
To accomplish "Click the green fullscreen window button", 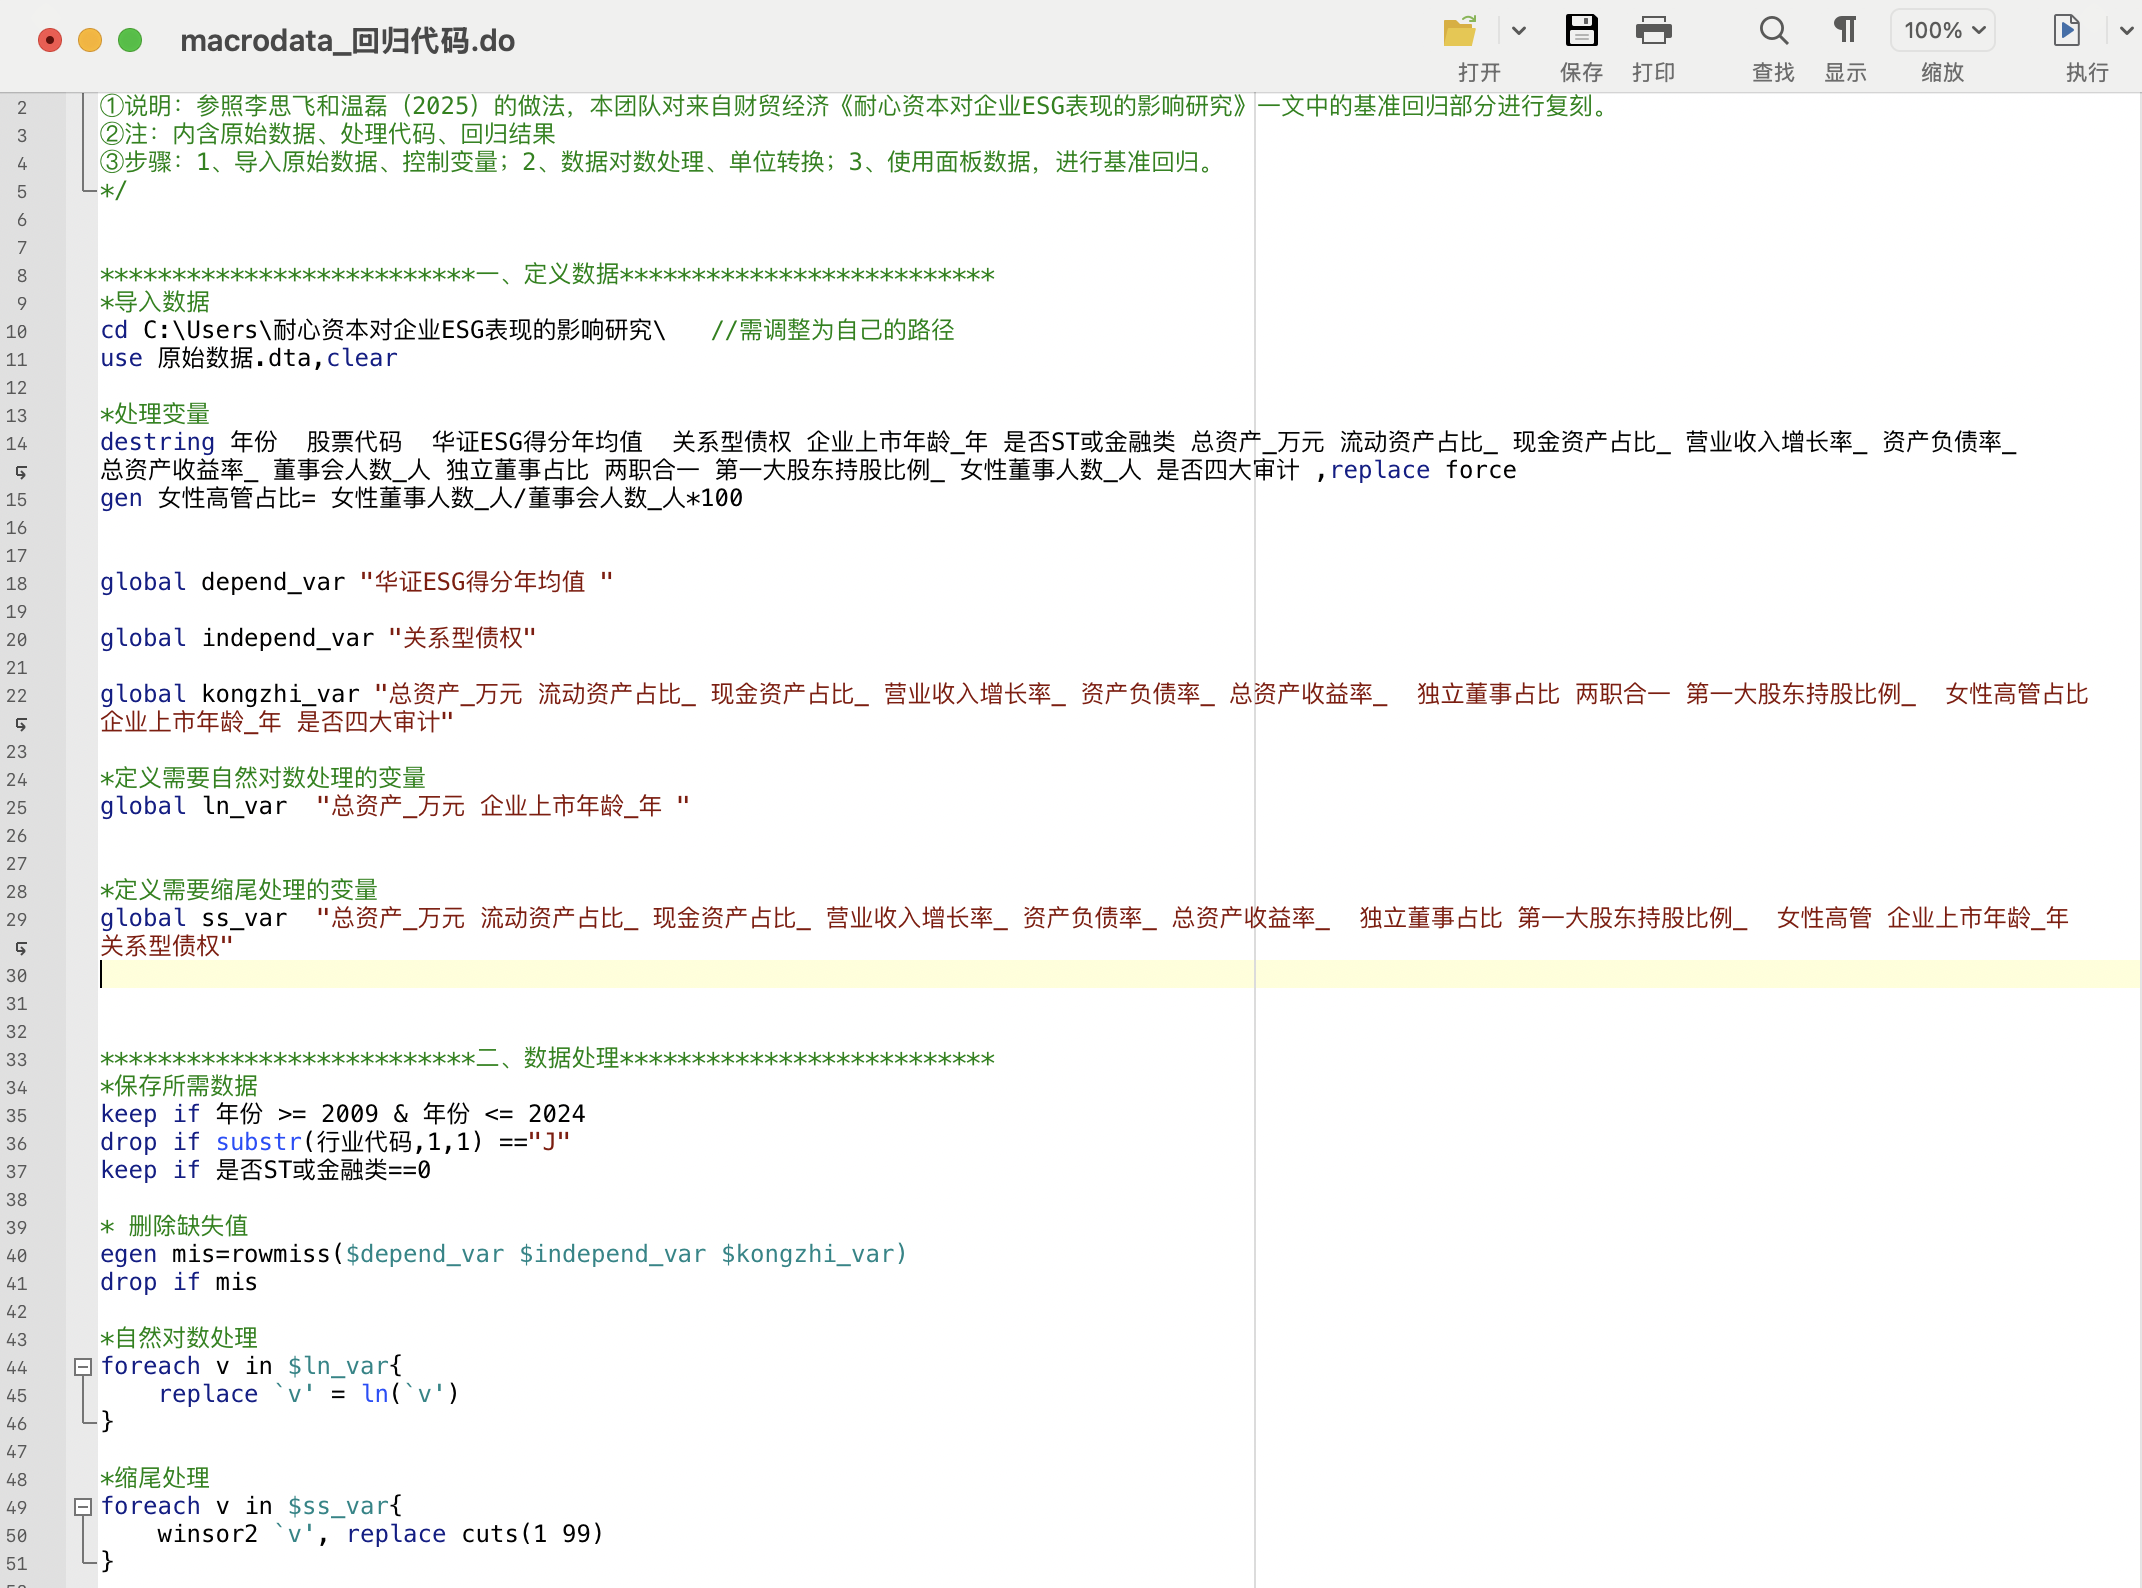I will tap(130, 40).
